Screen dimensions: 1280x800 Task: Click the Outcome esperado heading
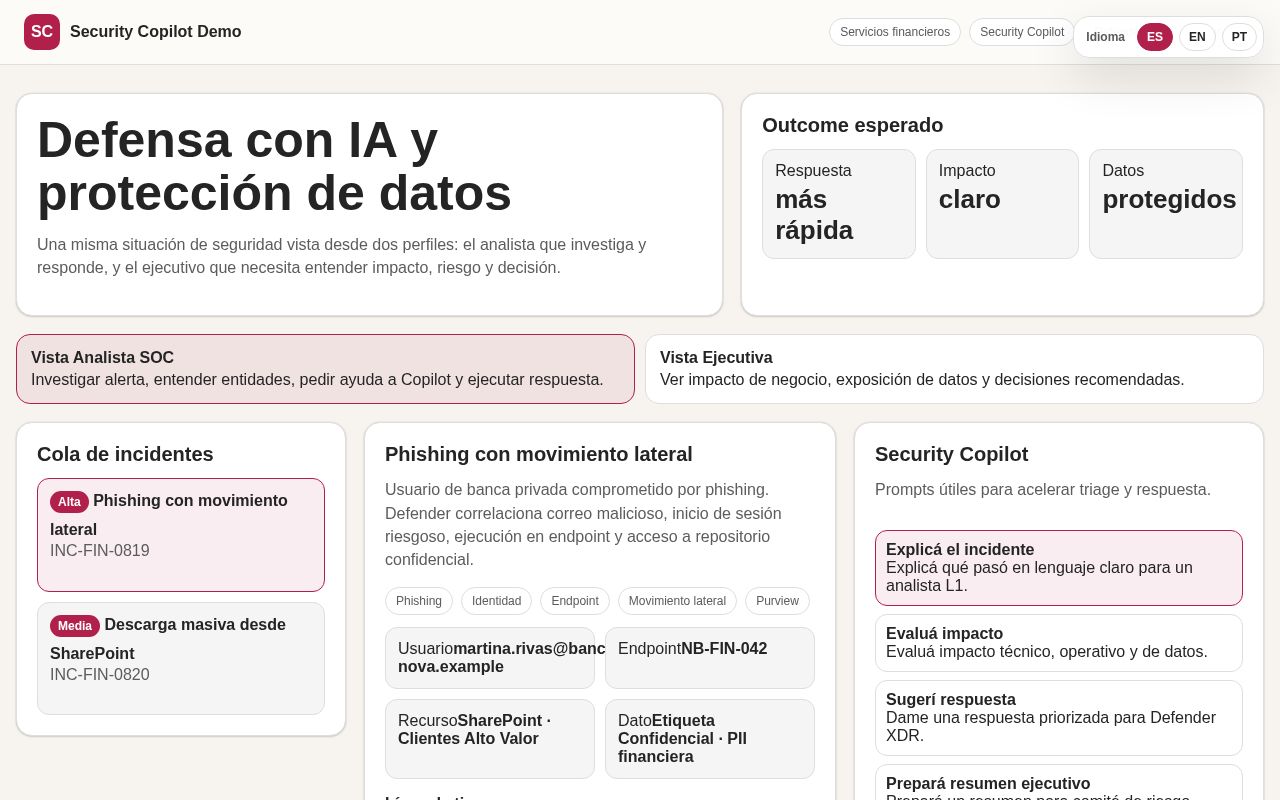853,125
